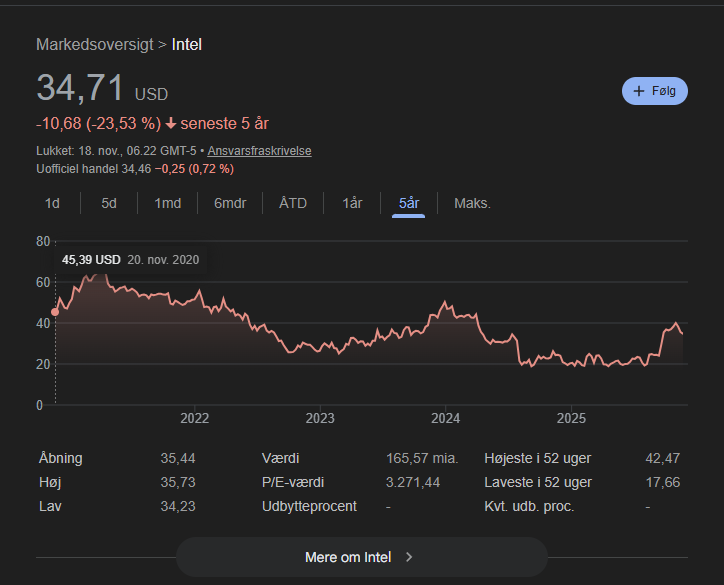This screenshot has width=724, height=585.
Task: Click the 2022 label on chart axis
Action: (194, 418)
